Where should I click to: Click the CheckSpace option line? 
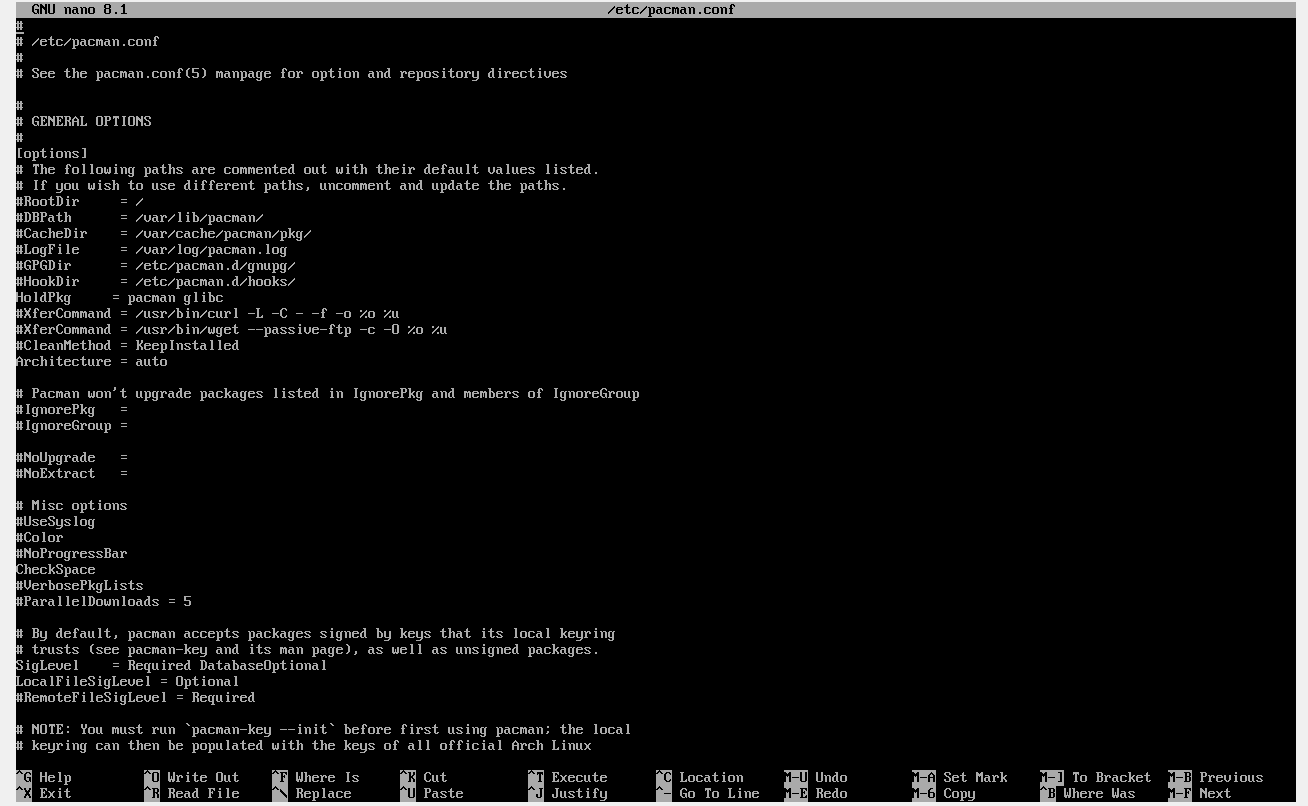pyautogui.click(x=55, y=569)
